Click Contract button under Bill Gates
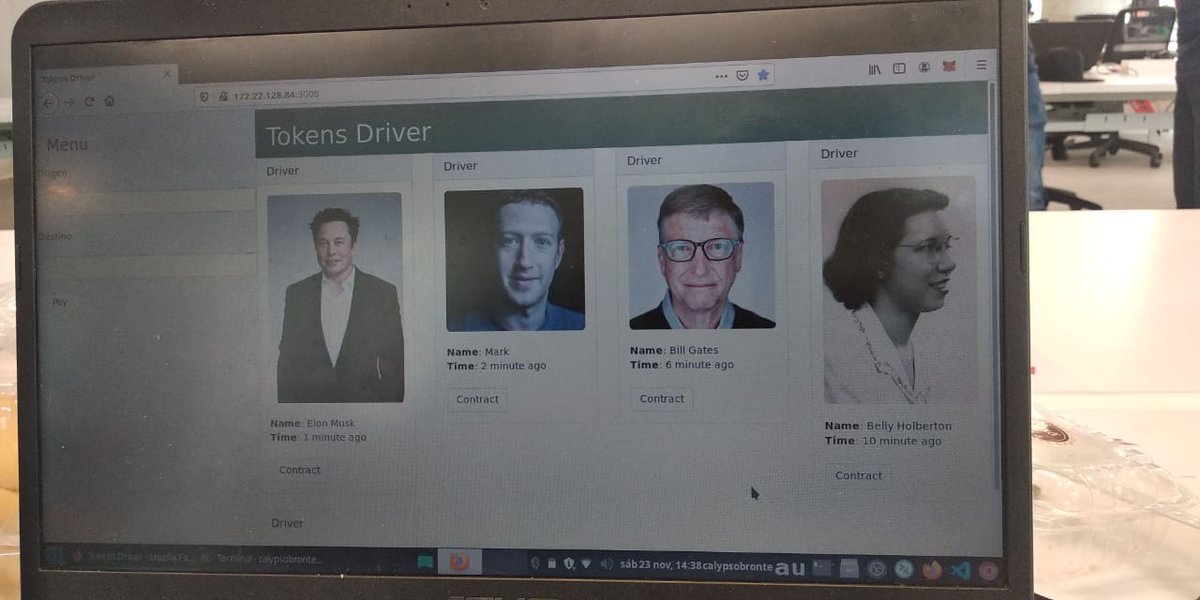The height and width of the screenshot is (600, 1200). tap(662, 399)
